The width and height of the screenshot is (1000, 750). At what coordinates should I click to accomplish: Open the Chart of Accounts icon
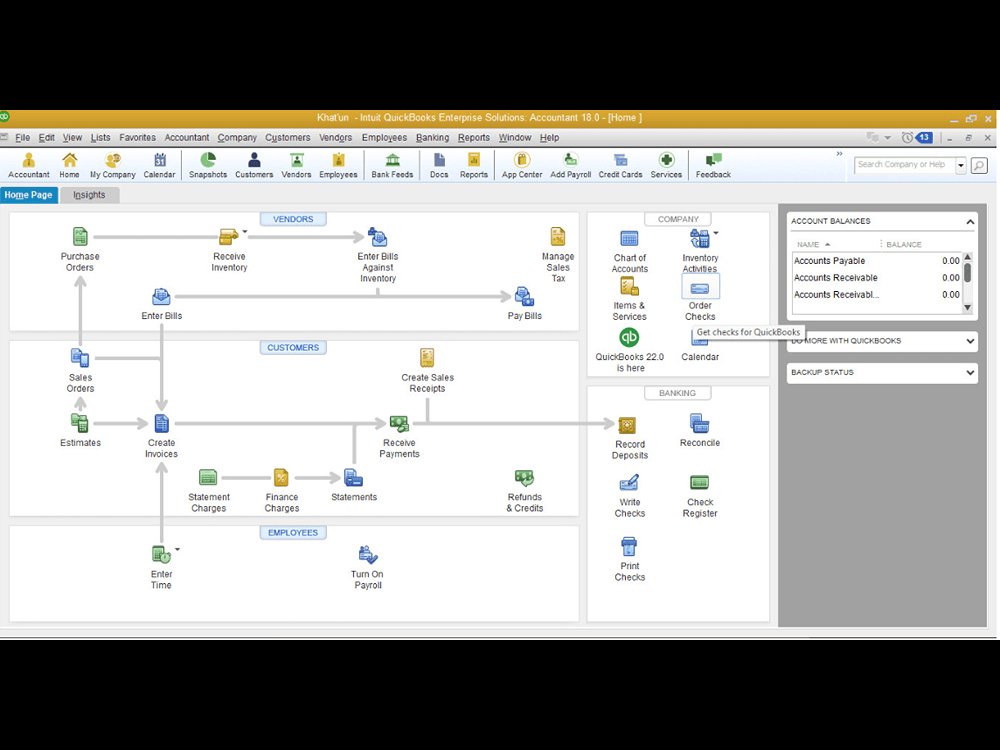[x=629, y=240]
